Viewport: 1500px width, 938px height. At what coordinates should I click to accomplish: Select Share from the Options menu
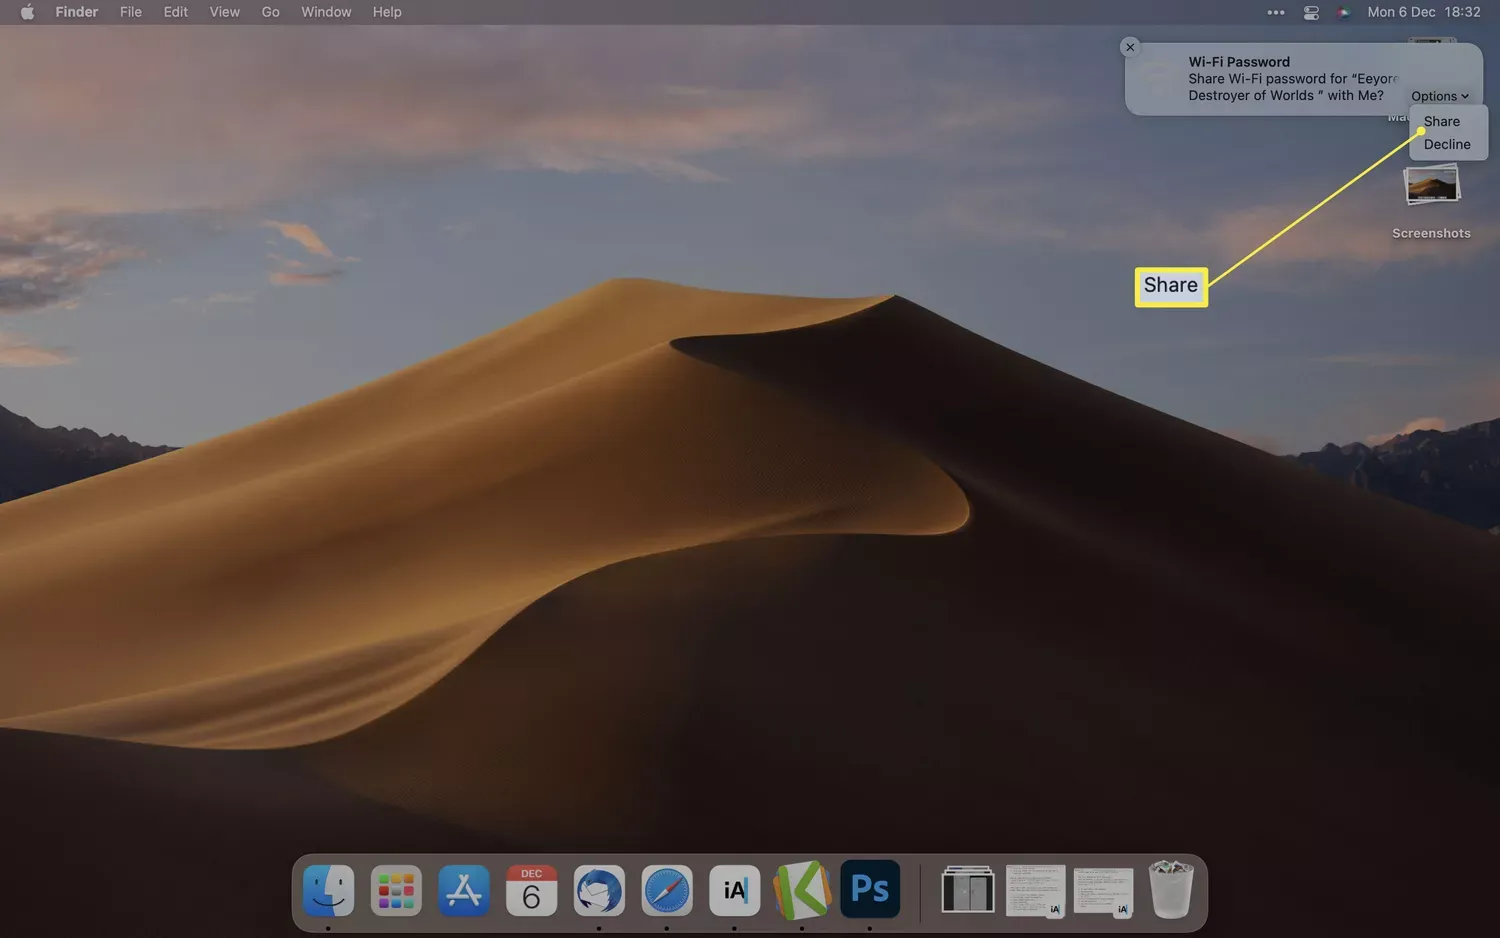[1441, 121]
